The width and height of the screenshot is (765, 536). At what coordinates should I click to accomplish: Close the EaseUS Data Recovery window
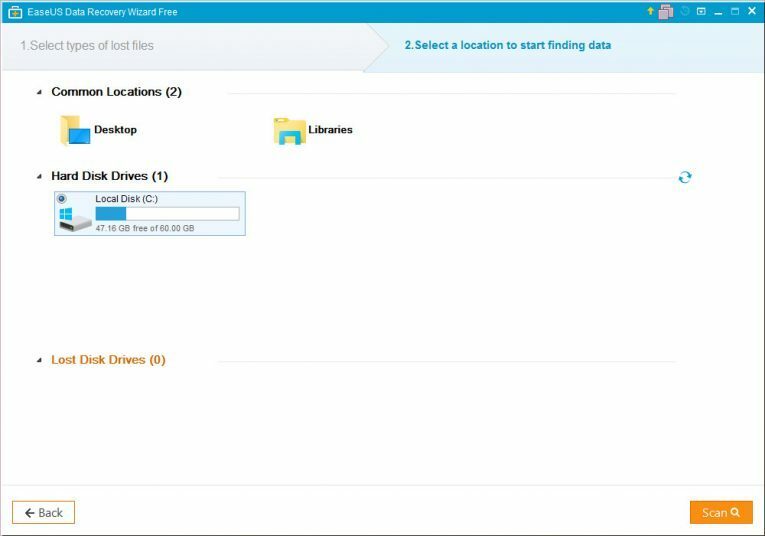(x=752, y=11)
